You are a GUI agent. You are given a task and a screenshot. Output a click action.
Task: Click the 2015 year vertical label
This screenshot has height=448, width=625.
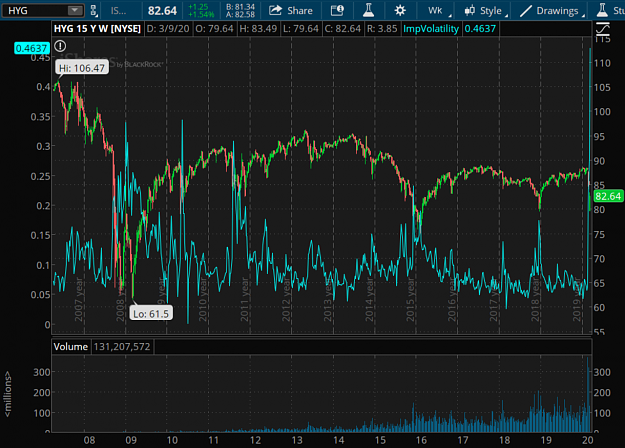411,300
